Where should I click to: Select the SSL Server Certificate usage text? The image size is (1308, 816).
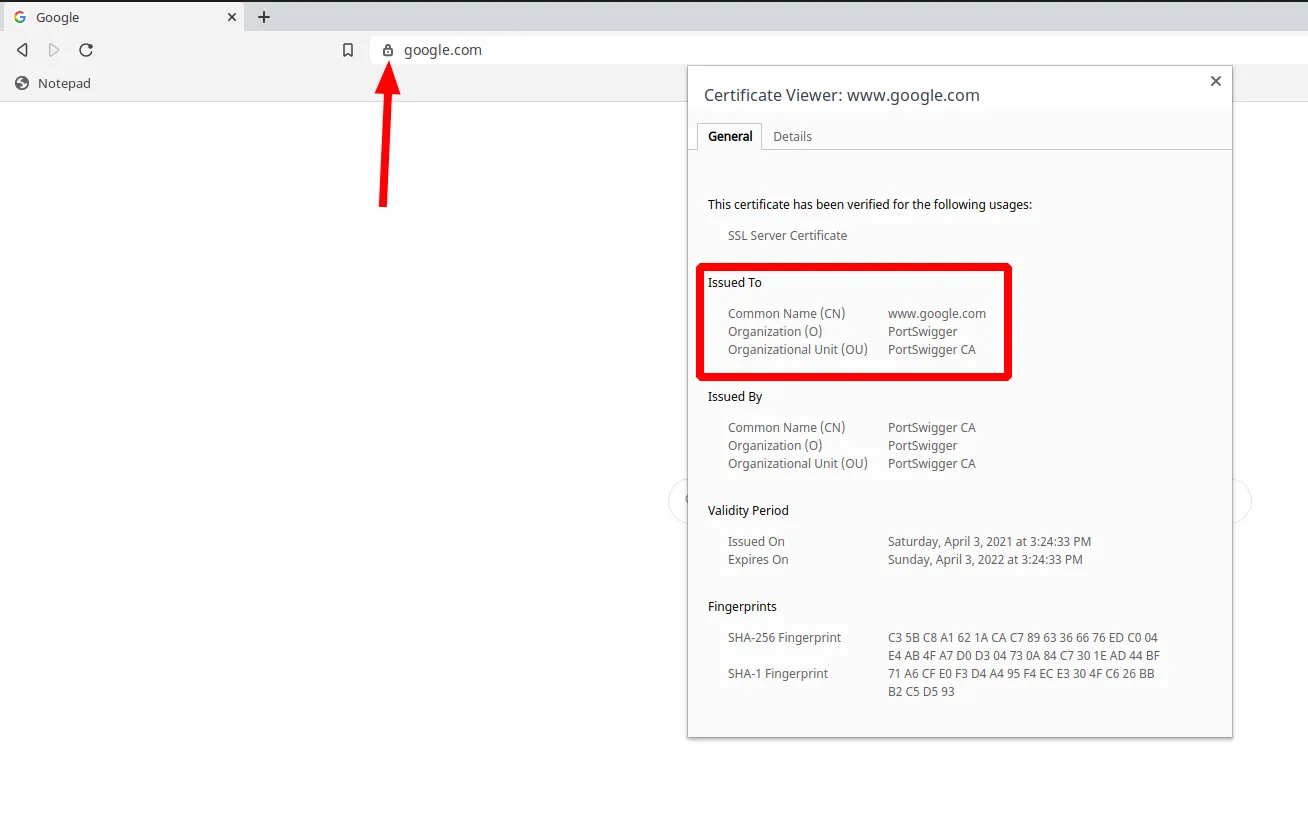(x=787, y=235)
